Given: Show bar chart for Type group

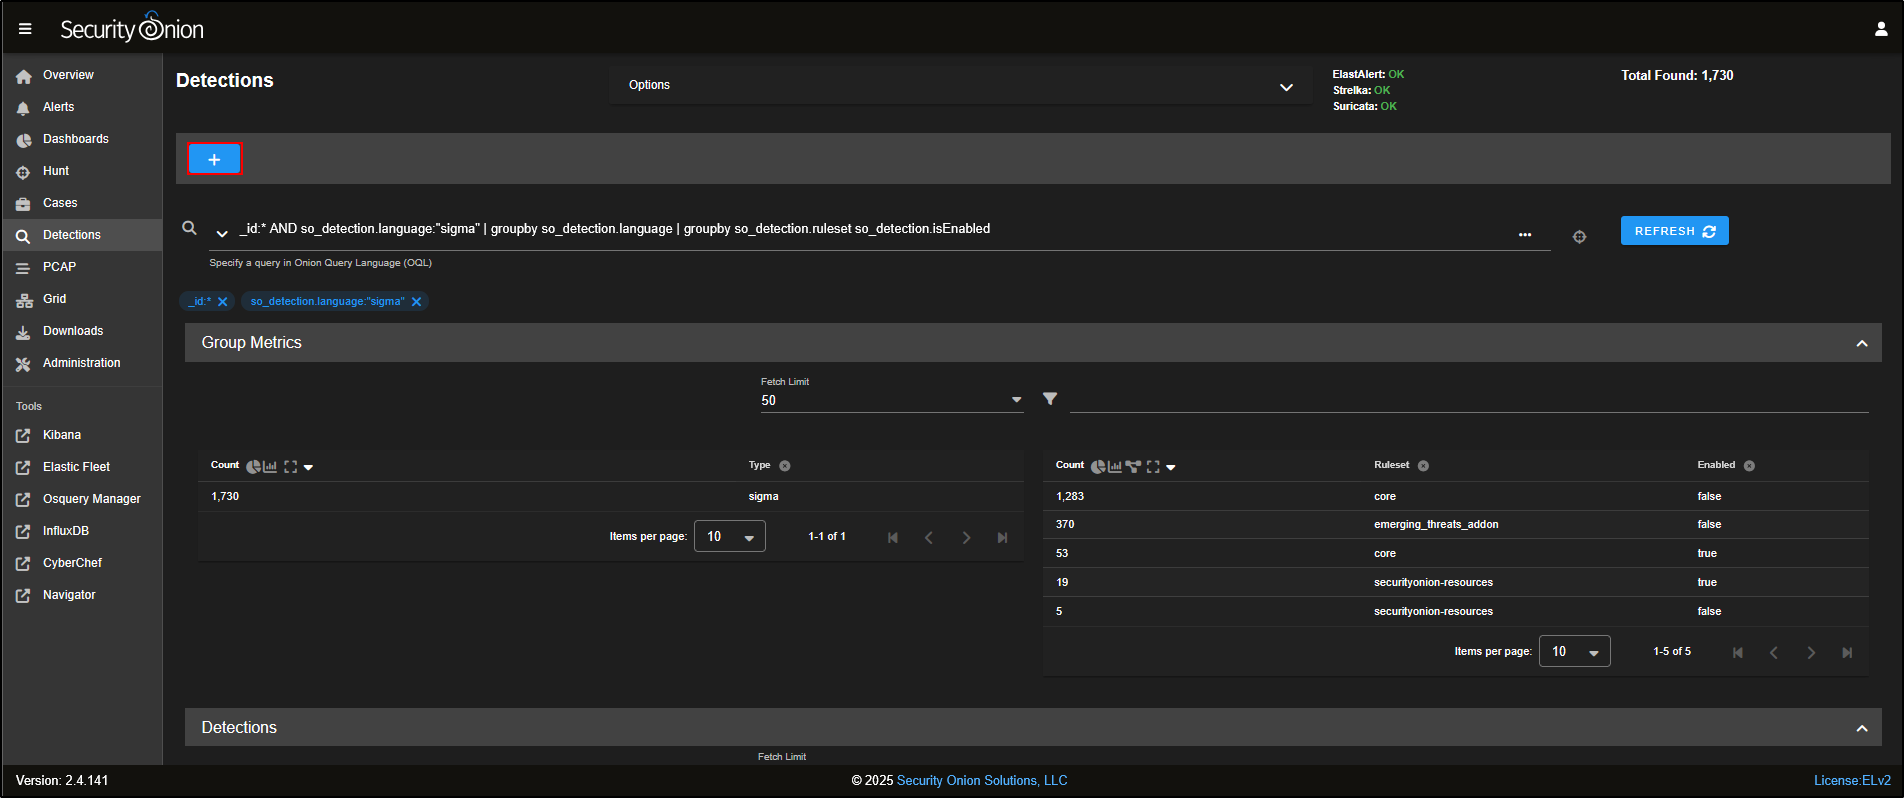Looking at the screenshot, I should (270, 467).
